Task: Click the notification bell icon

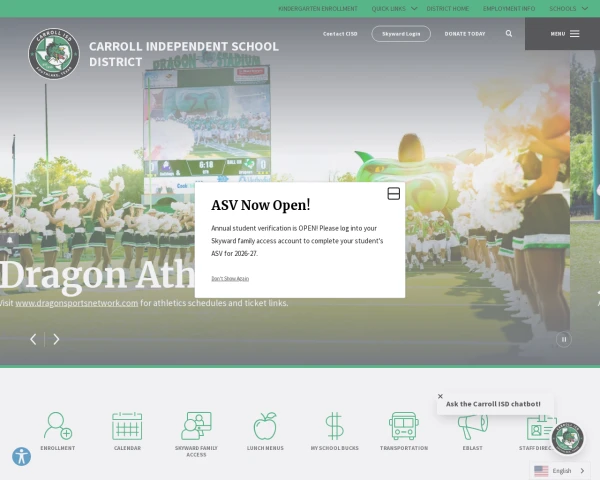Action: [10, 240]
